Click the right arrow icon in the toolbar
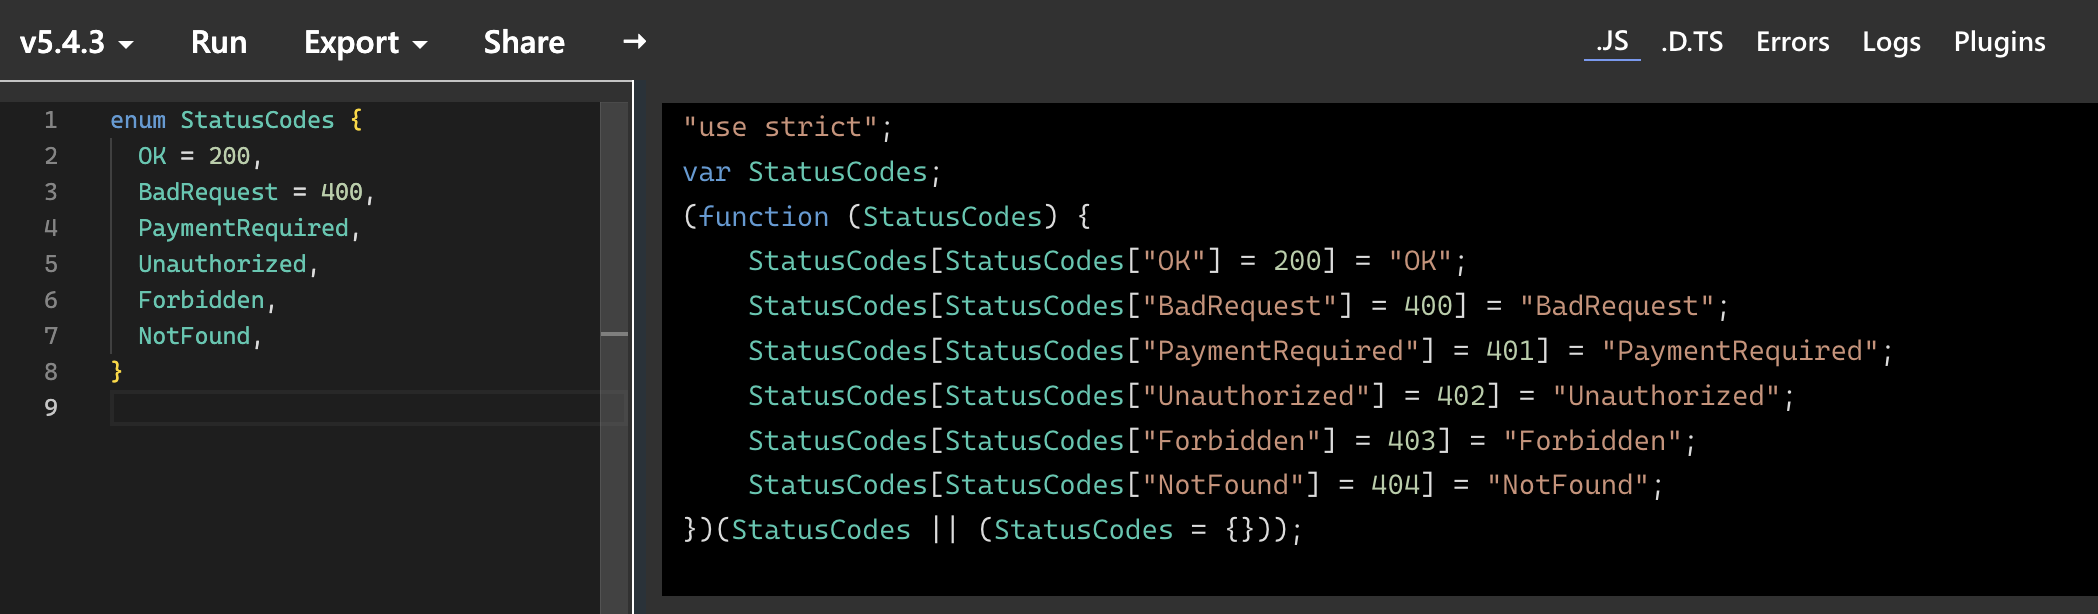 click(634, 42)
